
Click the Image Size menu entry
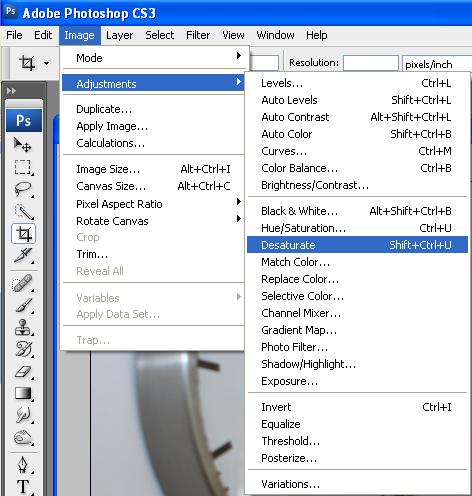point(154,169)
